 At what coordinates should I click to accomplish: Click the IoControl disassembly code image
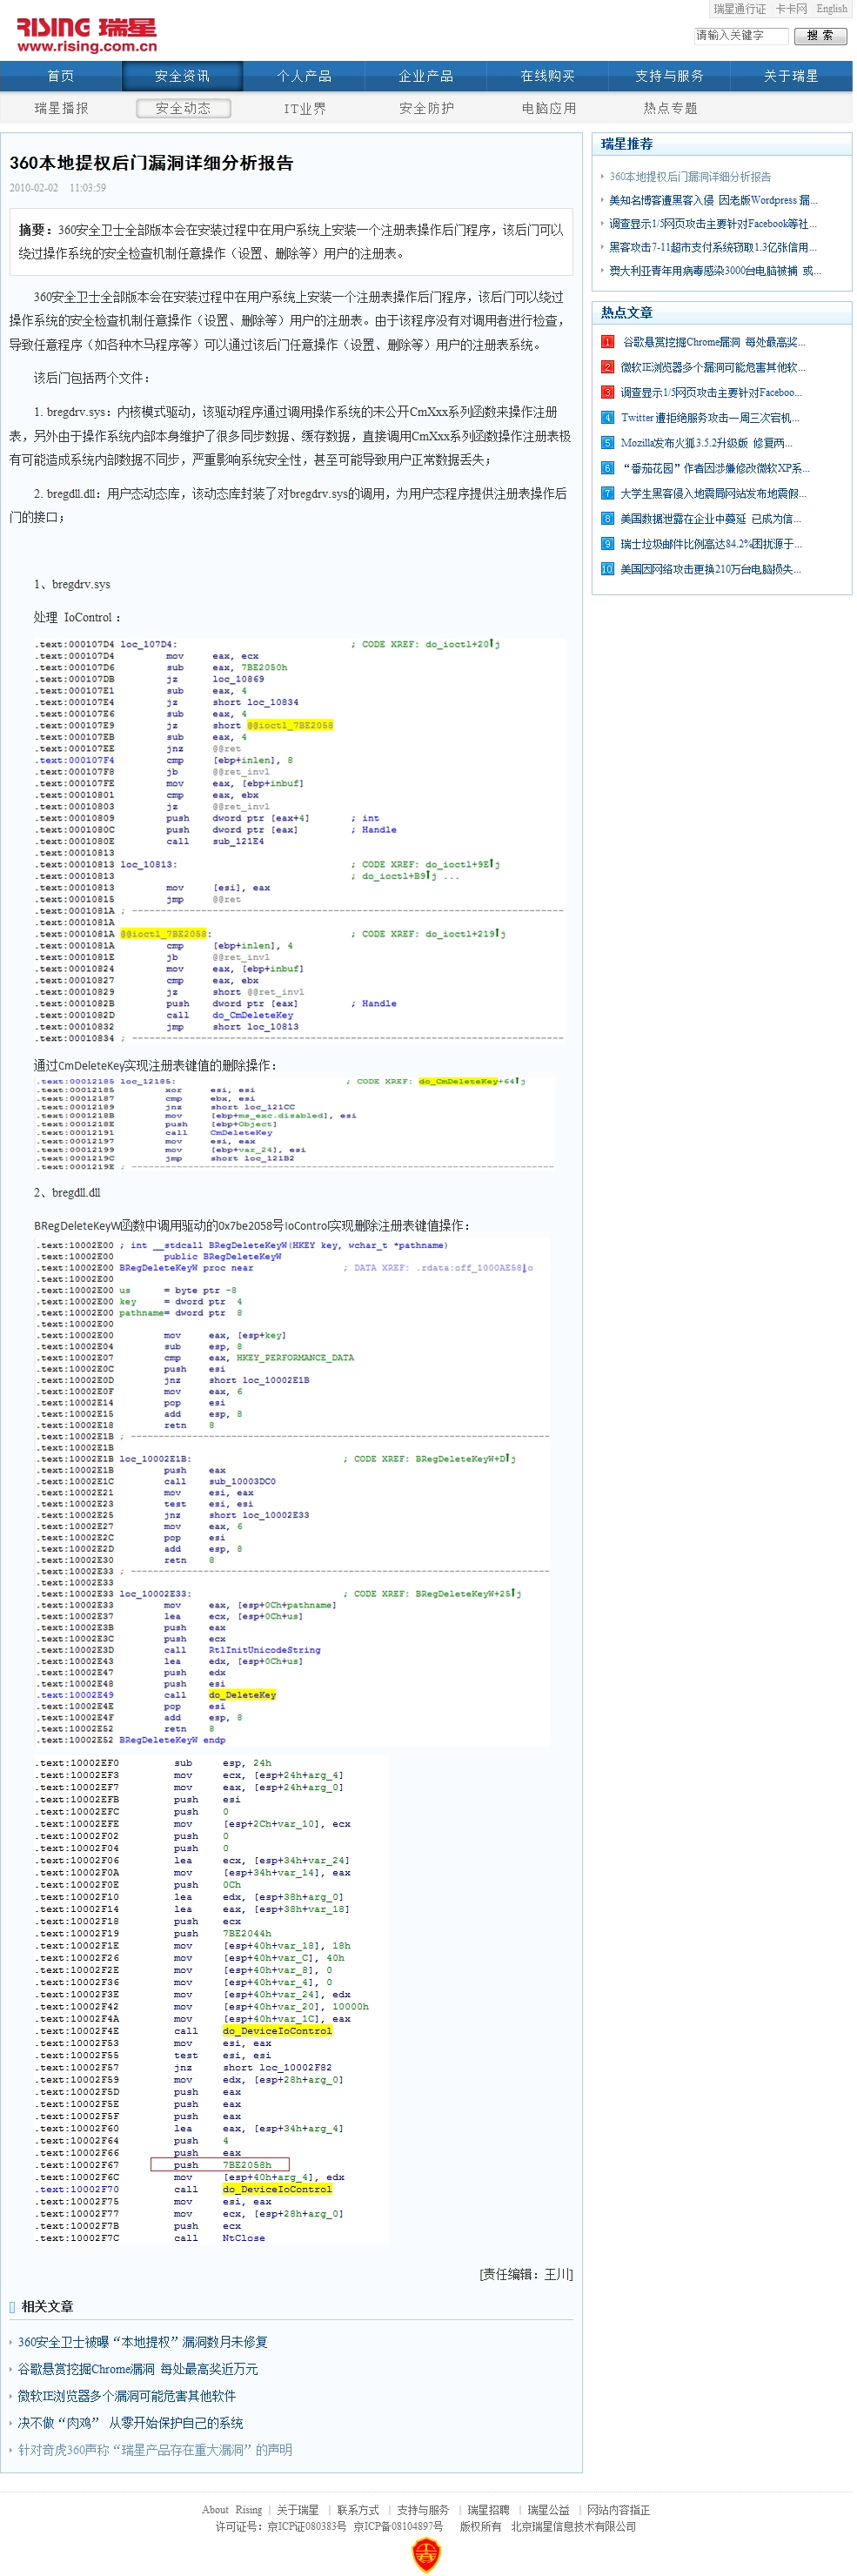pyautogui.click(x=299, y=841)
